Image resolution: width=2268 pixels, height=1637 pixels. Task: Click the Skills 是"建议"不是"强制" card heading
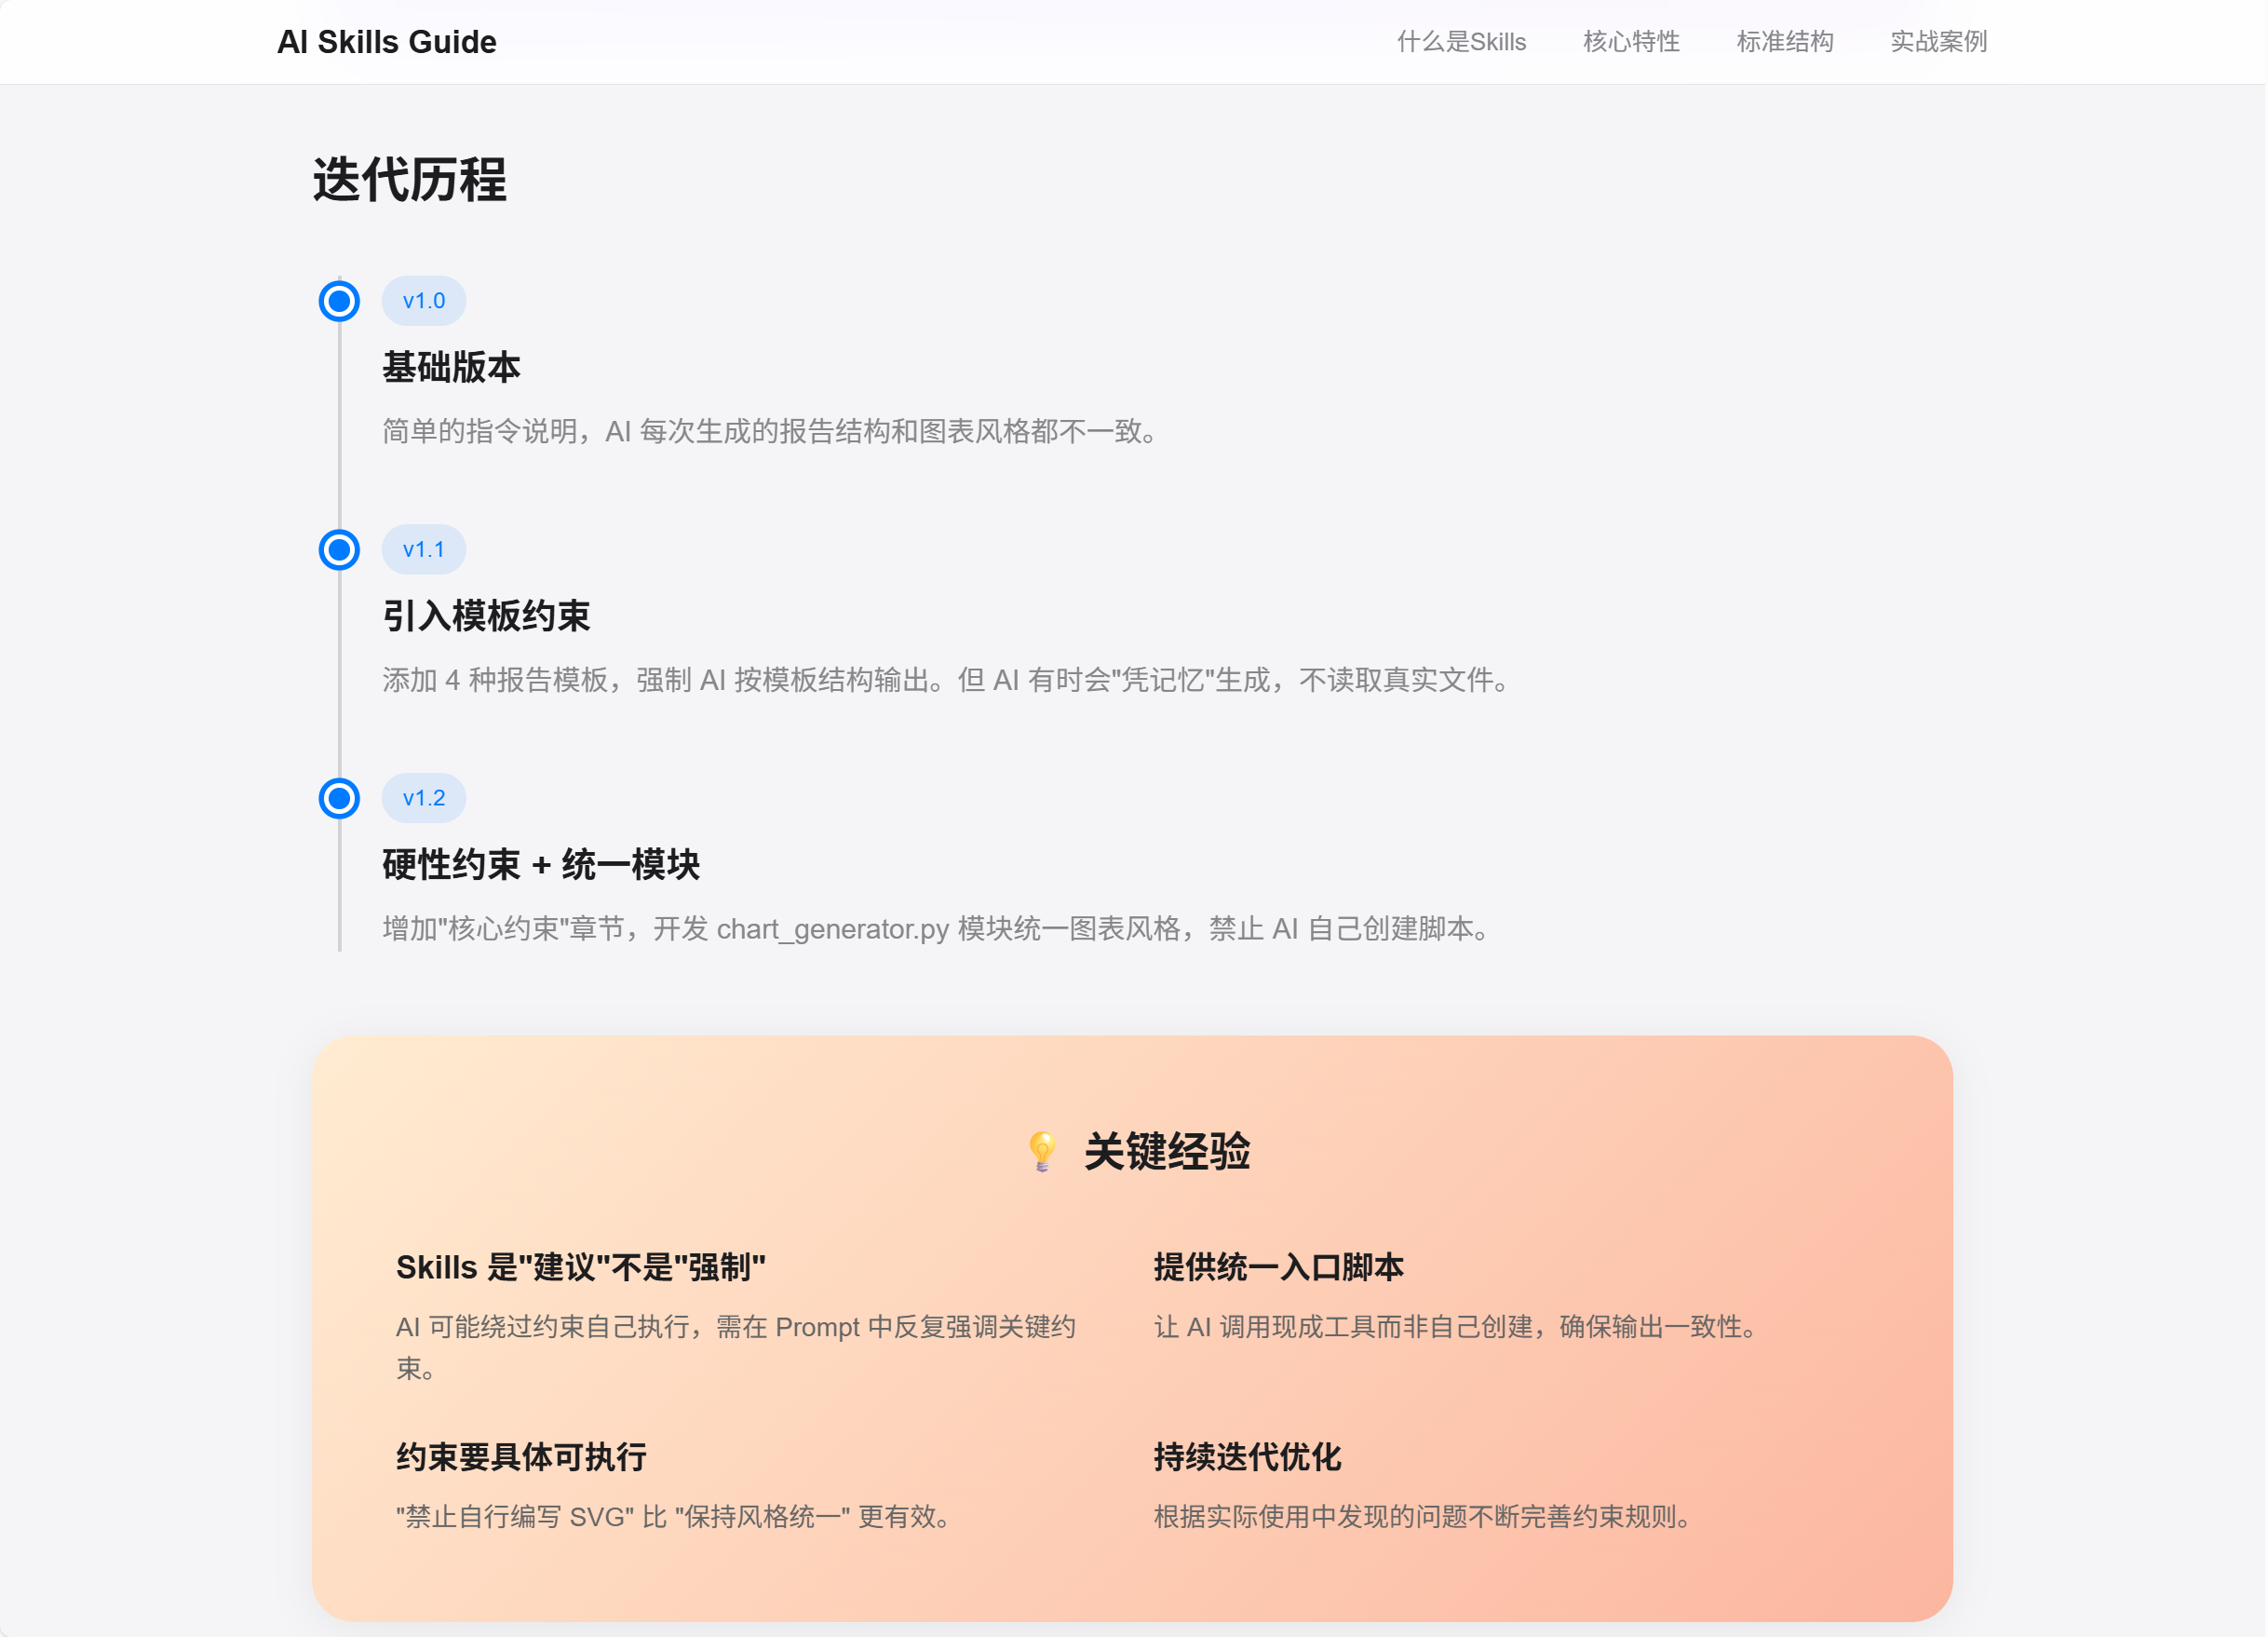[580, 1268]
